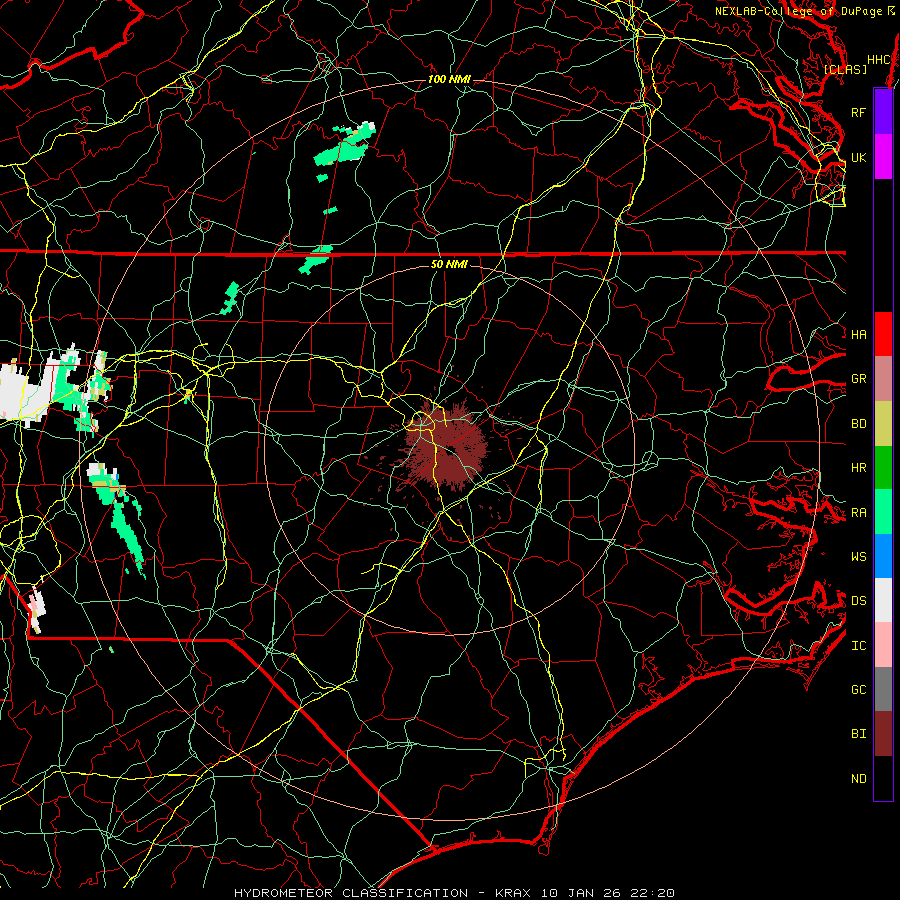The image size is (900, 900).
Task: Click the ND legend label text
Action: coord(859,779)
